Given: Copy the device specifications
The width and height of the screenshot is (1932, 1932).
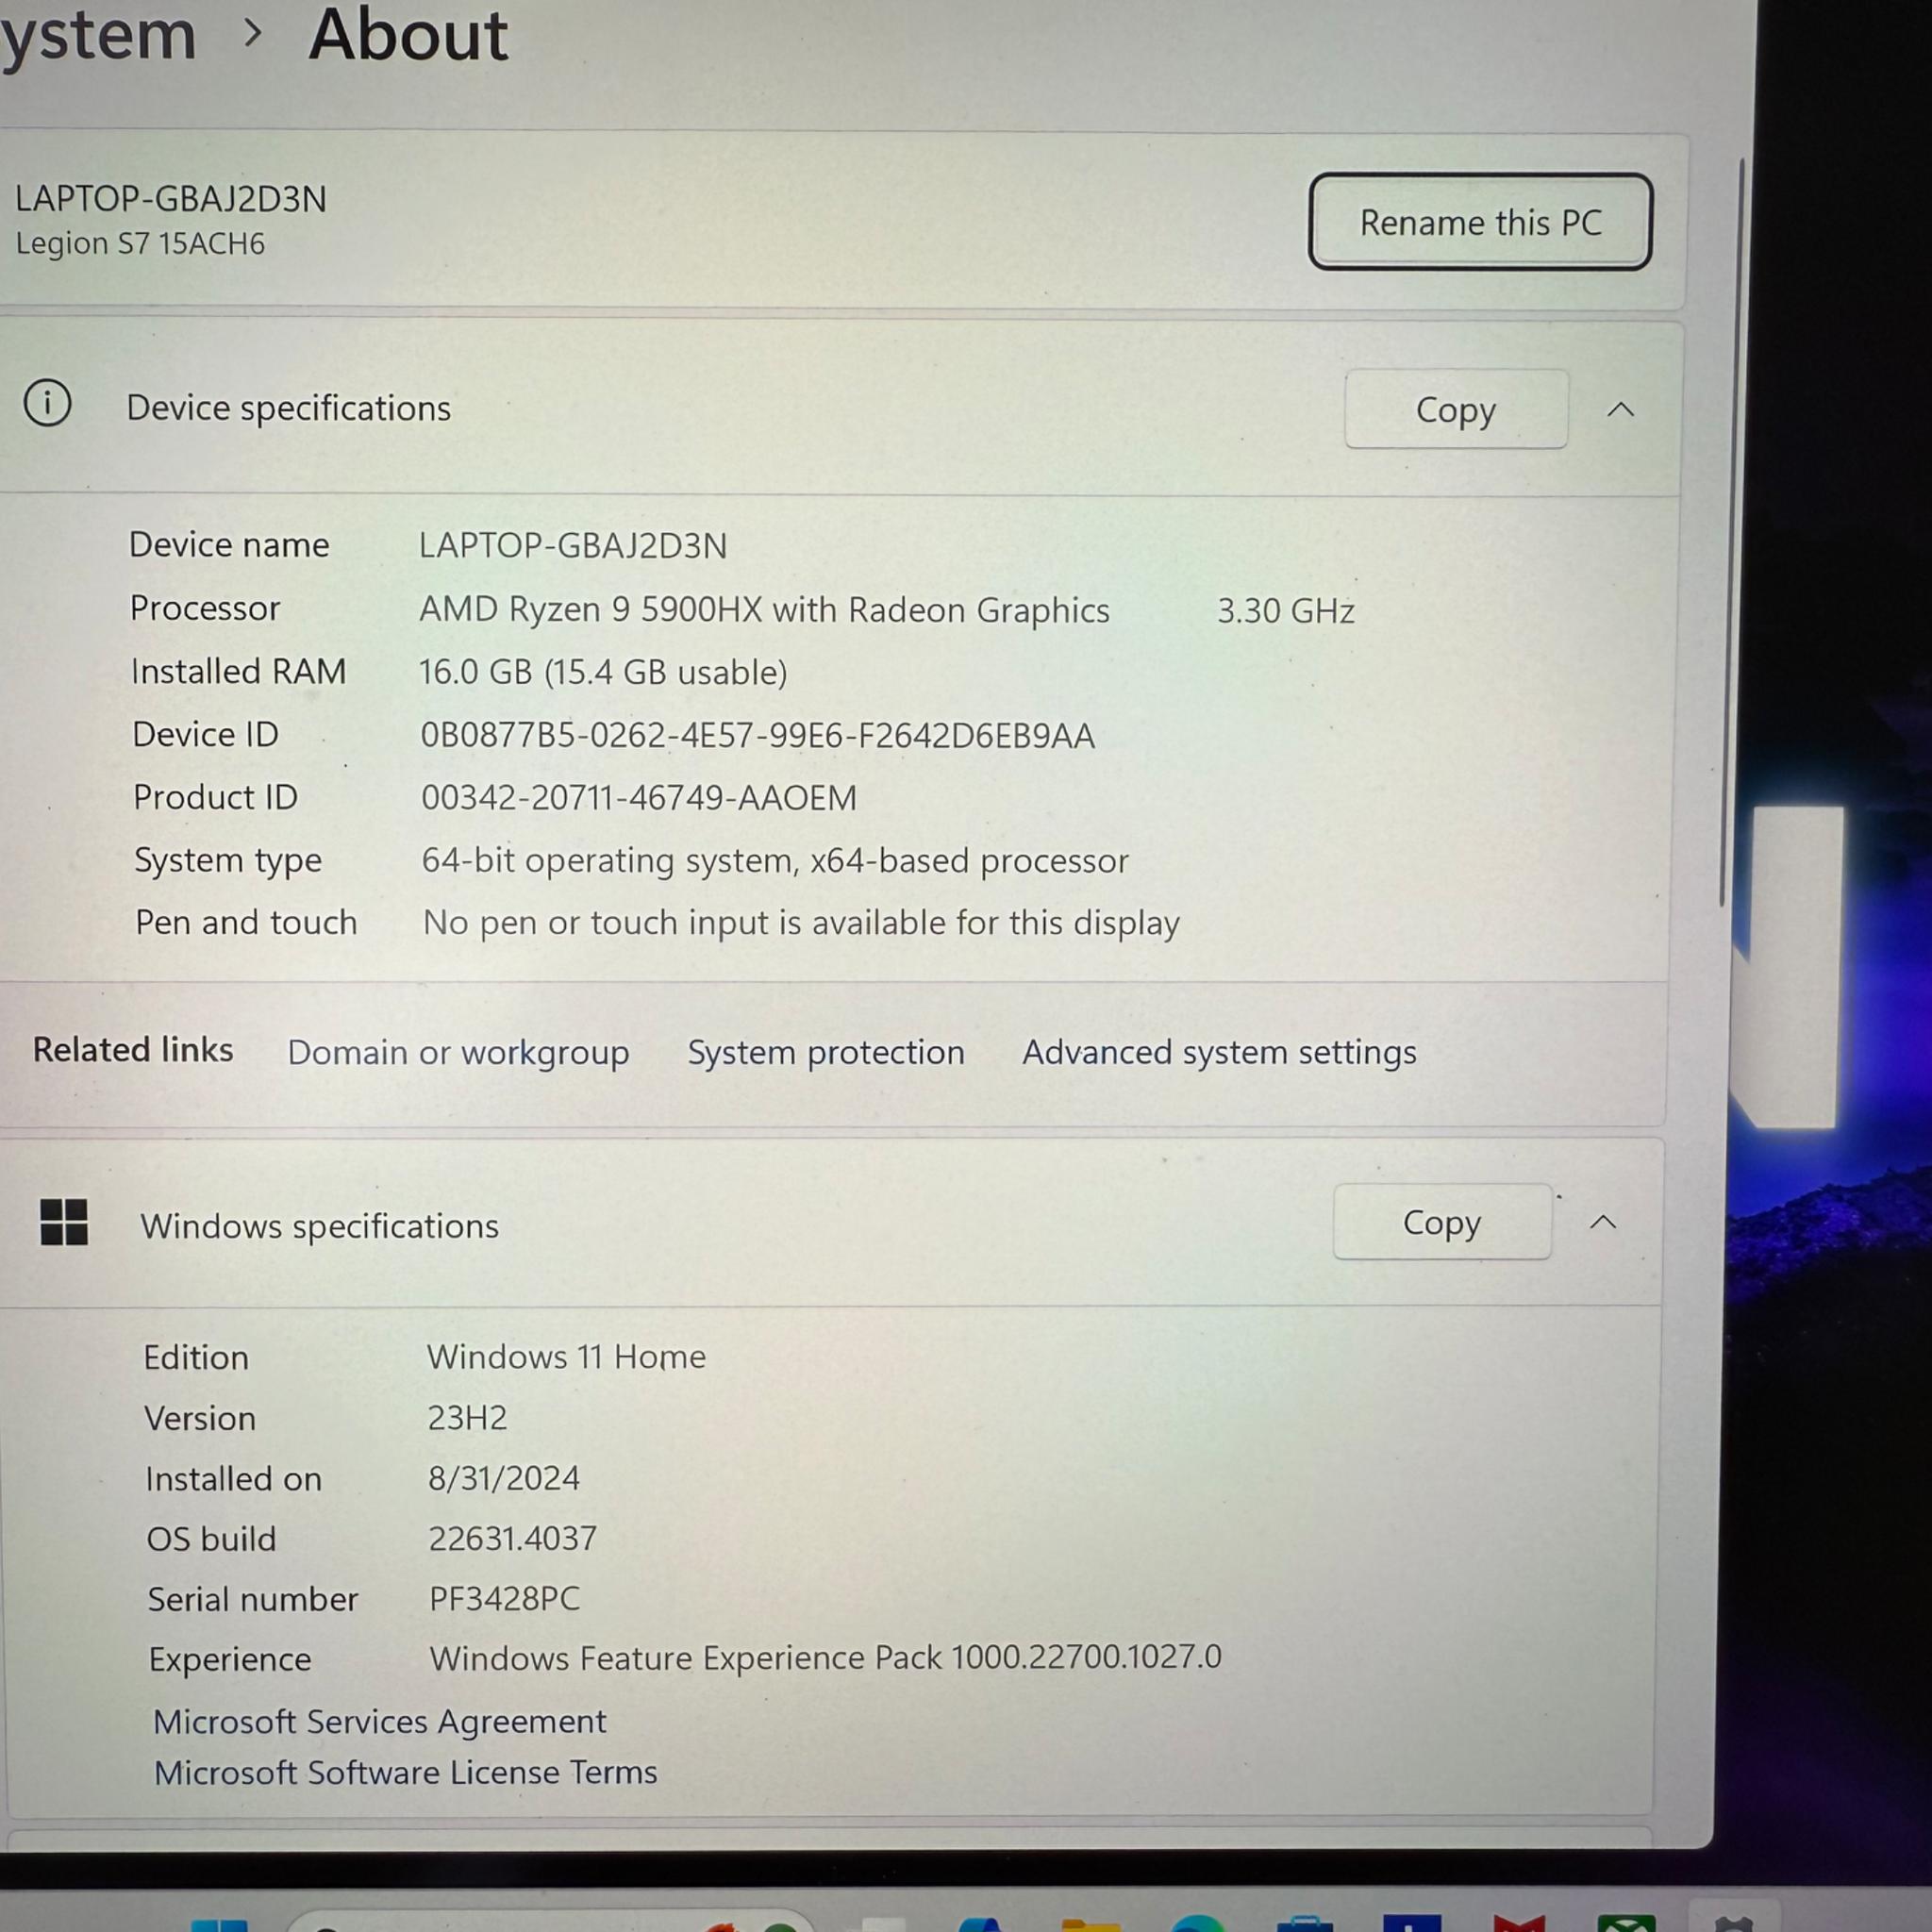Looking at the screenshot, I should coord(1456,409).
